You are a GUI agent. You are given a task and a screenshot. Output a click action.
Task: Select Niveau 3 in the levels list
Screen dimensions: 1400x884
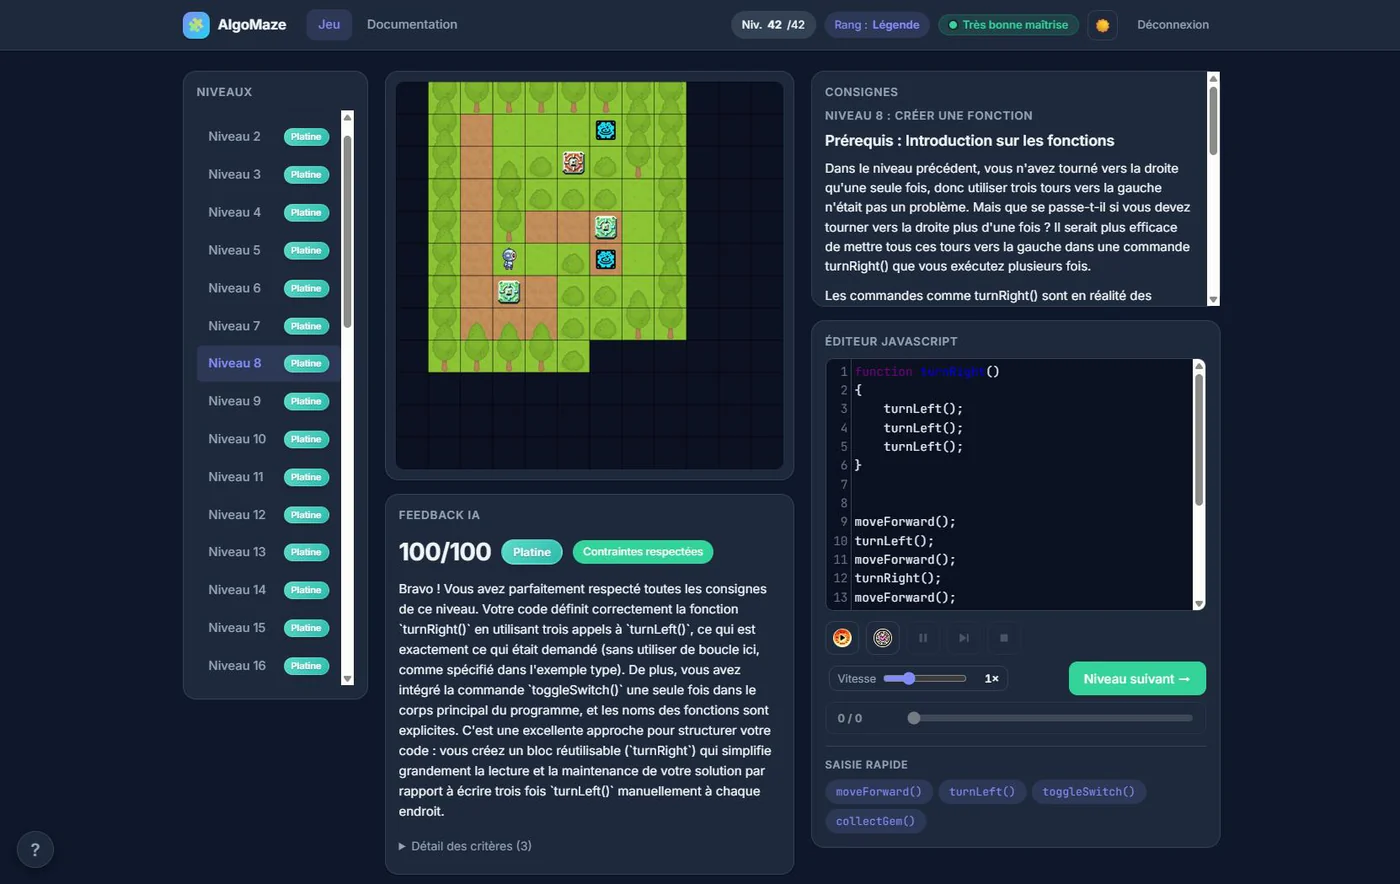[x=268, y=175]
